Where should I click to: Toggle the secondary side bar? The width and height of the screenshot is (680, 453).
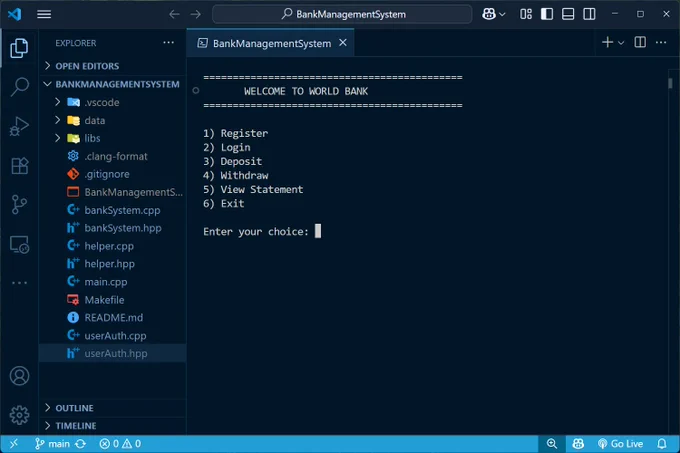click(x=589, y=14)
